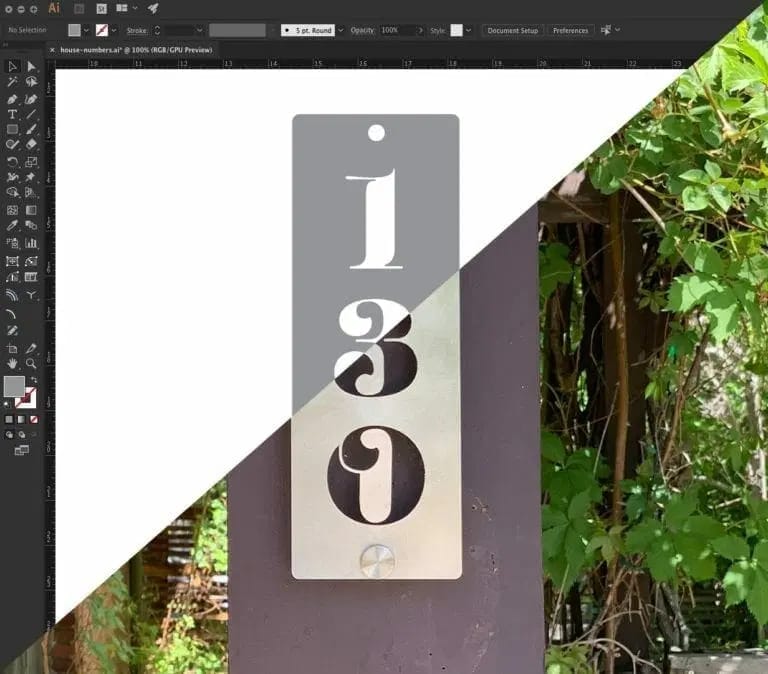Expand the 5 pt. Round brush dropdown

[x=341, y=30]
